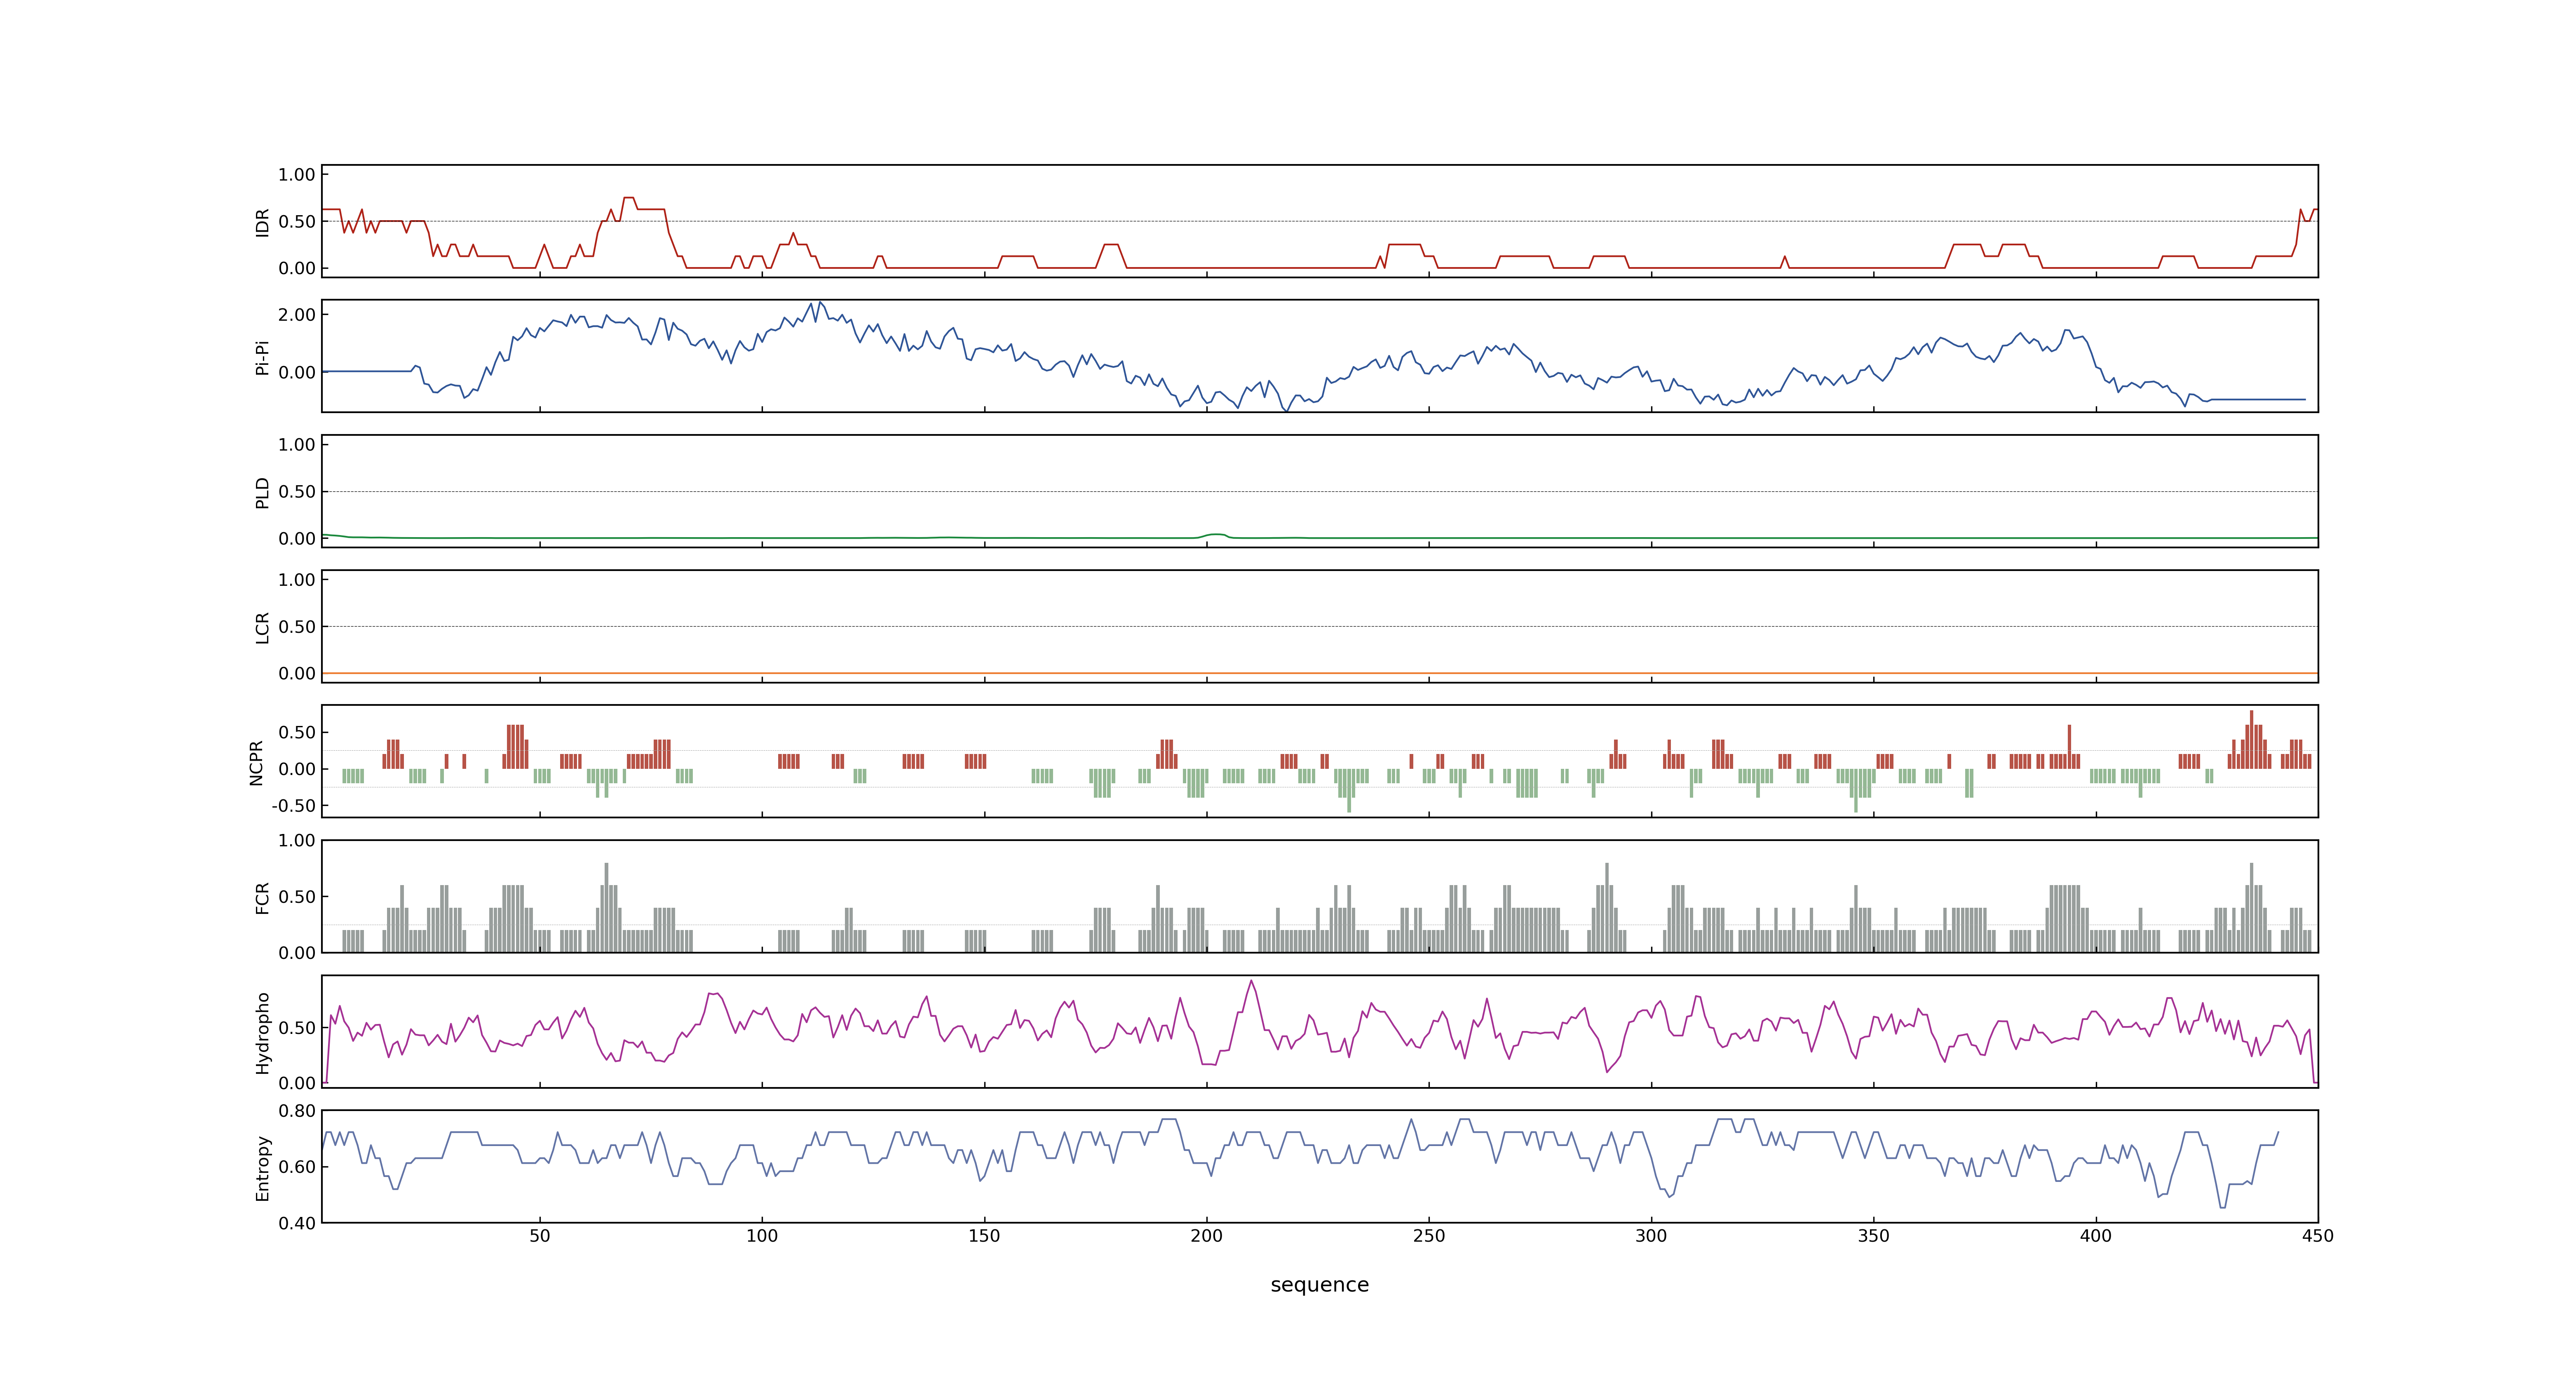Click the 0.50 tick of the PLD panel
2576x1374 pixels.
click(x=297, y=492)
